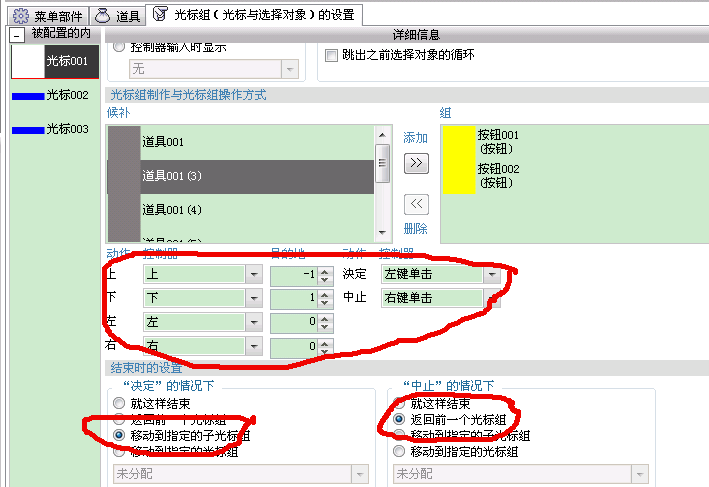
Task: Select 道具001 in candidate list
Action: pyautogui.click(x=241, y=142)
